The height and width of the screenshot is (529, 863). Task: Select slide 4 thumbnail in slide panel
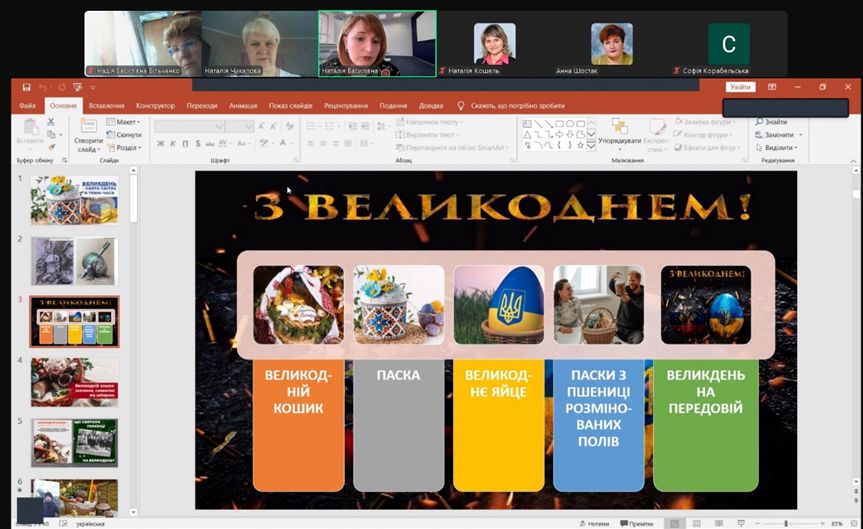[74, 381]
